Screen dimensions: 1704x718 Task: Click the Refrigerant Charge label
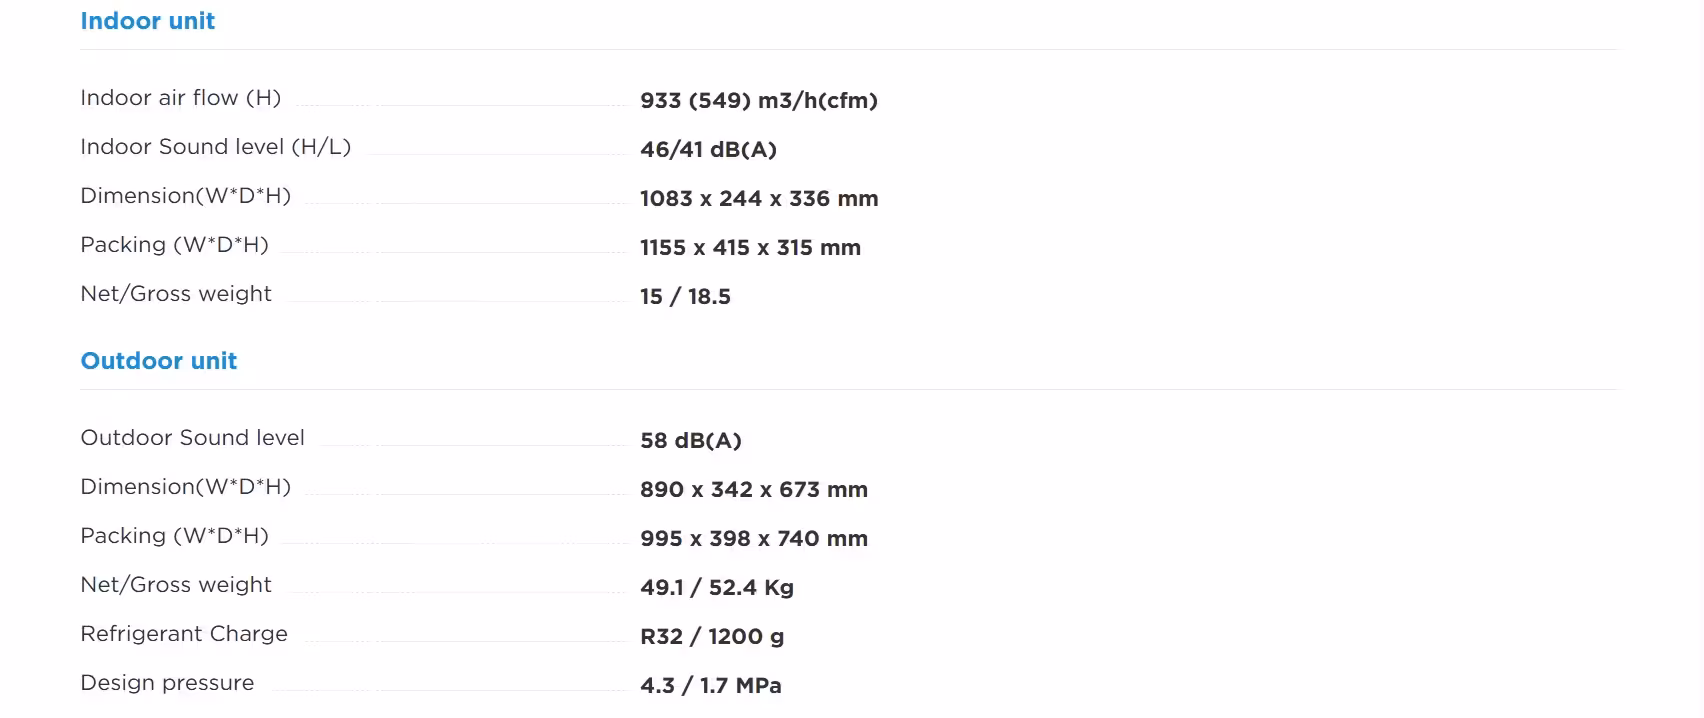pos(184,634)
